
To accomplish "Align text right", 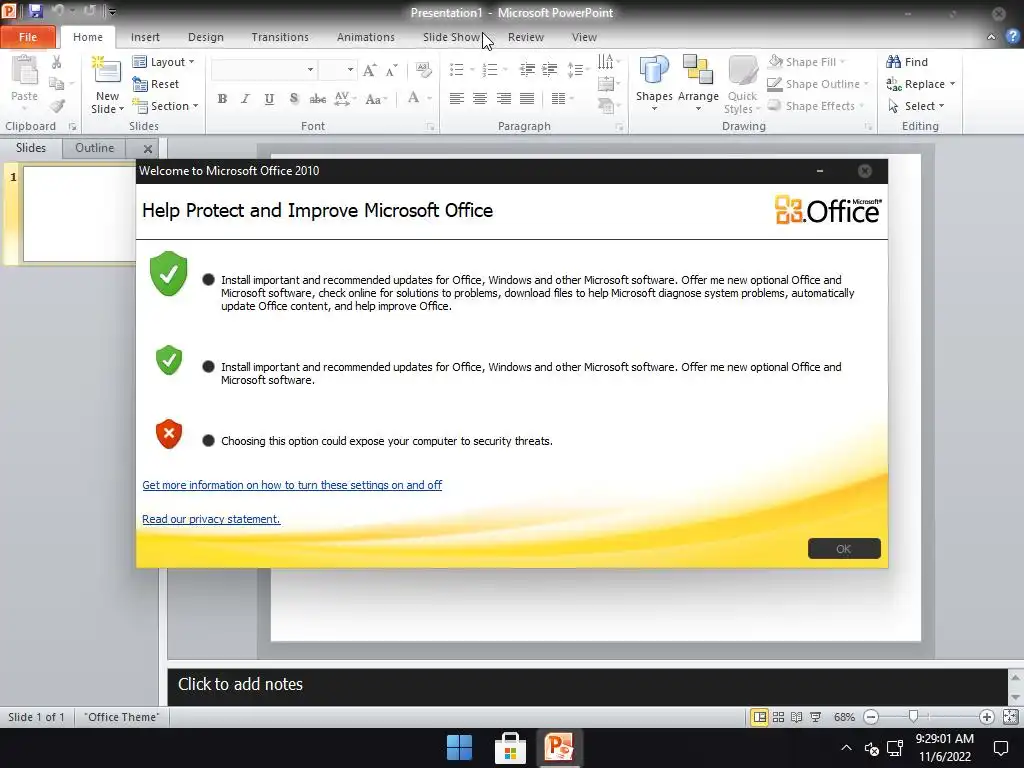I will pos(504,99).
